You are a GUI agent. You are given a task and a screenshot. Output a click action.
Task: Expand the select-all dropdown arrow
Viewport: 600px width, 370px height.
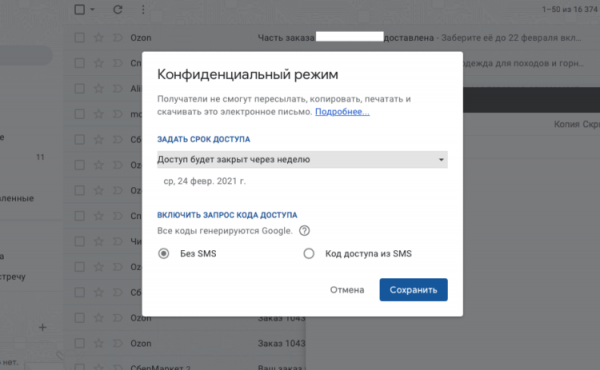(x=92, y=10)
